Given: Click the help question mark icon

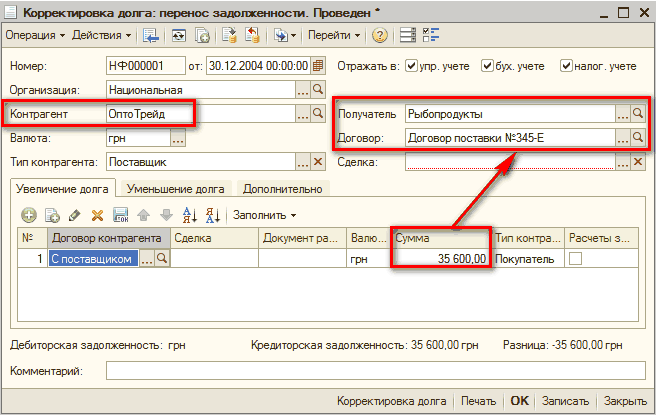Looking at the screenshot, I should point(379,35).
